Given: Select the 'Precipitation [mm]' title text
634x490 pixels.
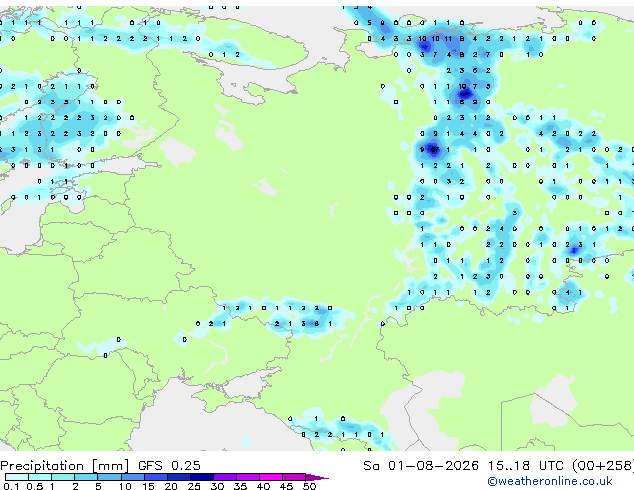Looking at the screenshot, I should [x=65, y=466].
